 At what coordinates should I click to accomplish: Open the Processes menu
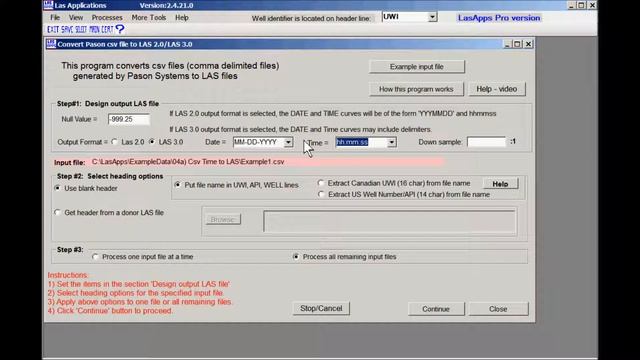coord(107,18)
